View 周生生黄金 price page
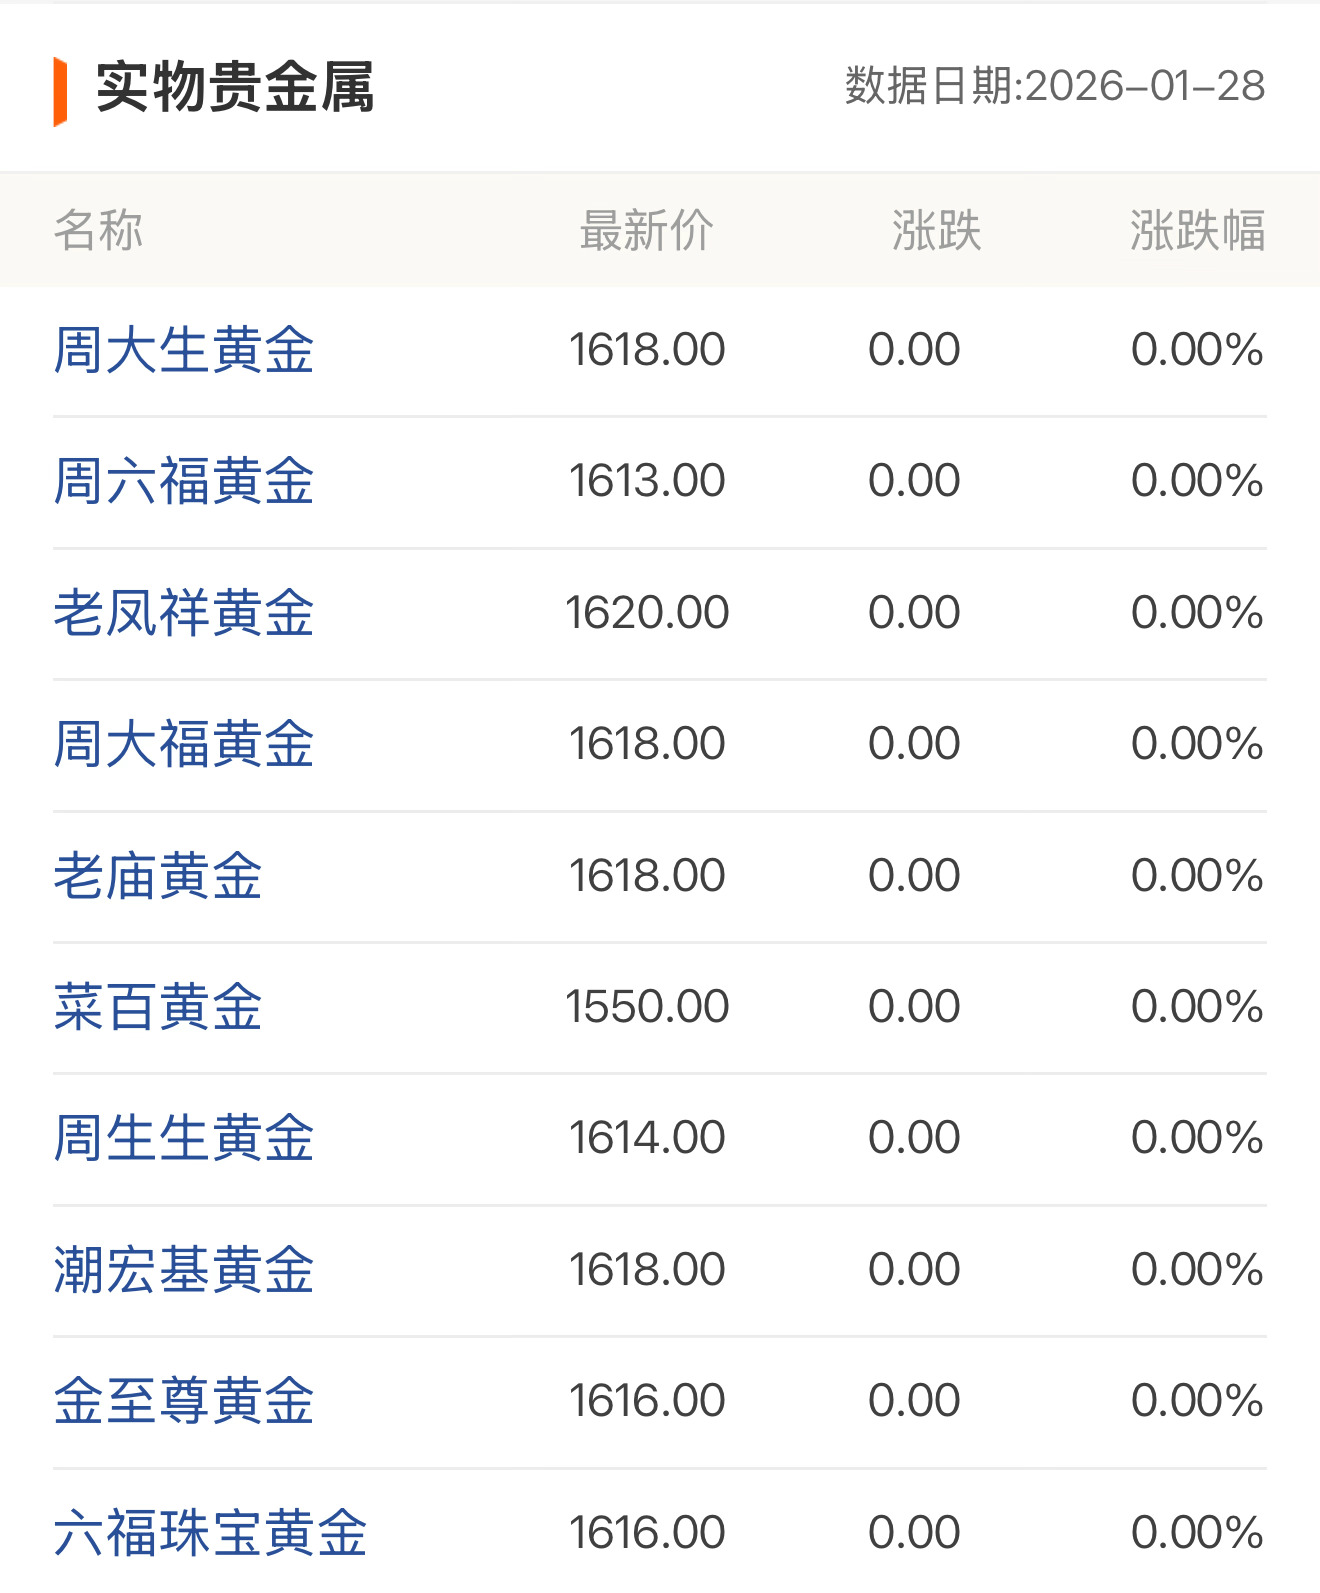The height and width of the screenshot is (1593, 1320). [183, 1136]
